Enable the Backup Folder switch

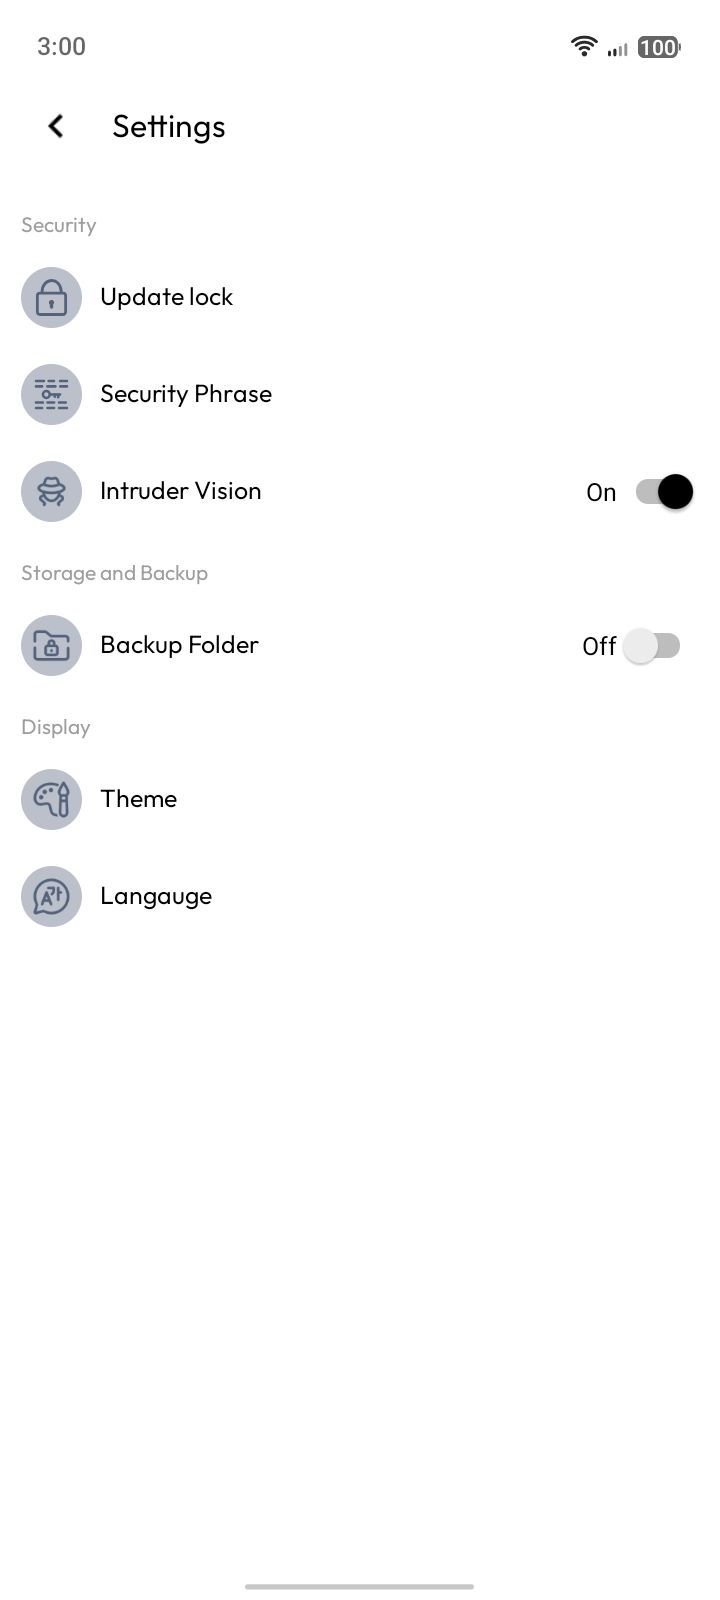[652, 646]
